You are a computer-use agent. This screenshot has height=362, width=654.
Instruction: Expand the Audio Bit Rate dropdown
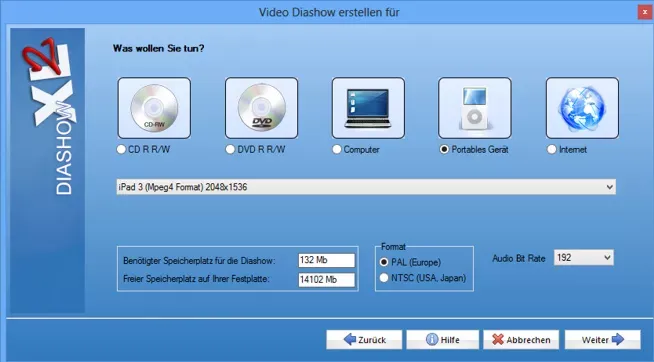(x=584, y=258)
